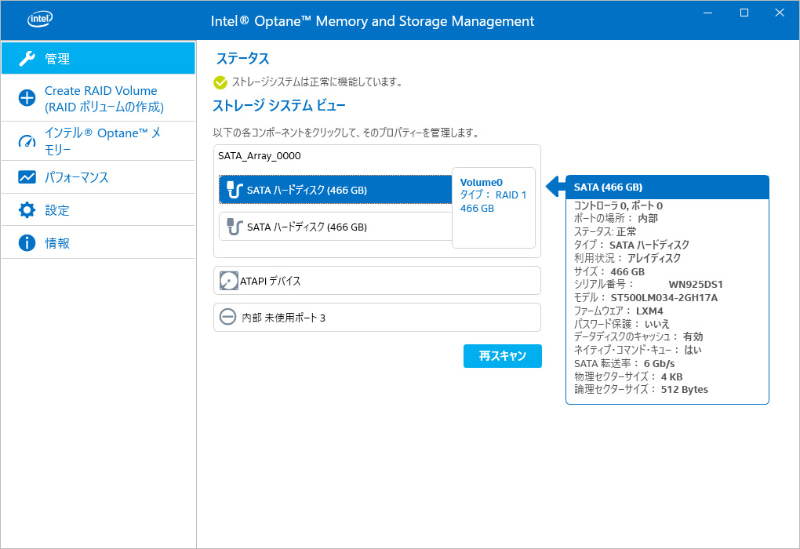
Task: Click ストレージ システム ビュー heading
Action: tap(279, 106)
